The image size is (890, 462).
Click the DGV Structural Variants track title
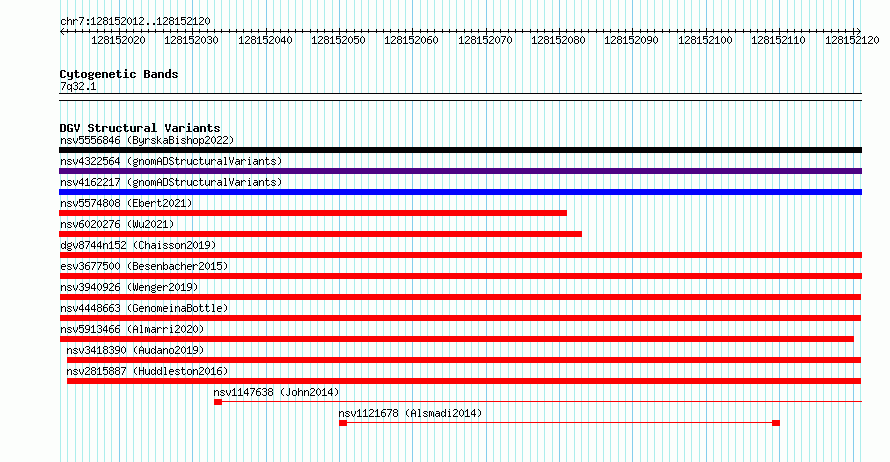pos(140,128)
